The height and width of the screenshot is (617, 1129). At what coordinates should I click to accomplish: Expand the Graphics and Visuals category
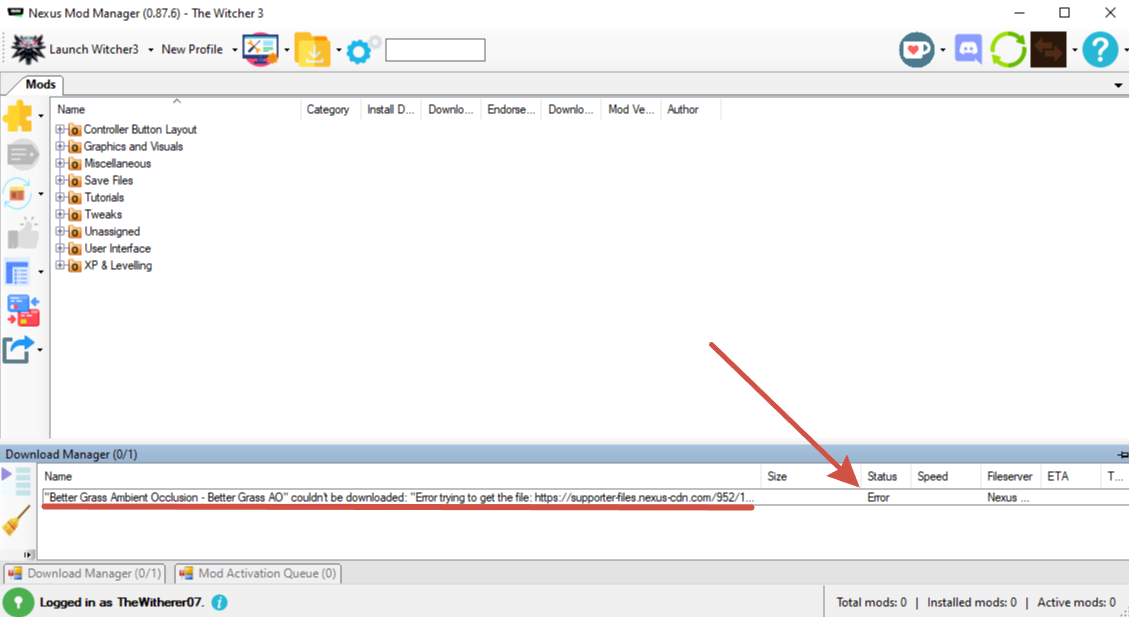click(60, 146)
